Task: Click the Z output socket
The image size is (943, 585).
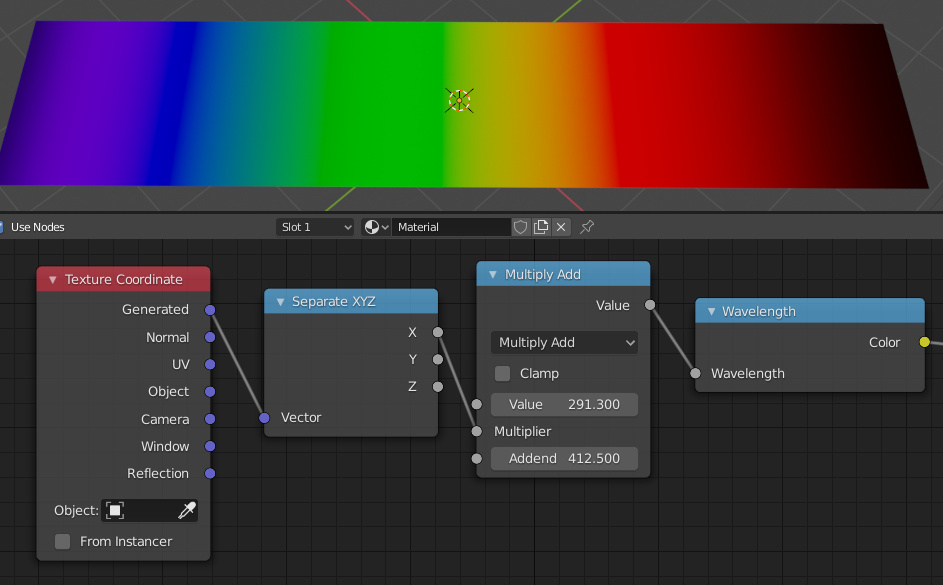Action: tap(438, 387)
